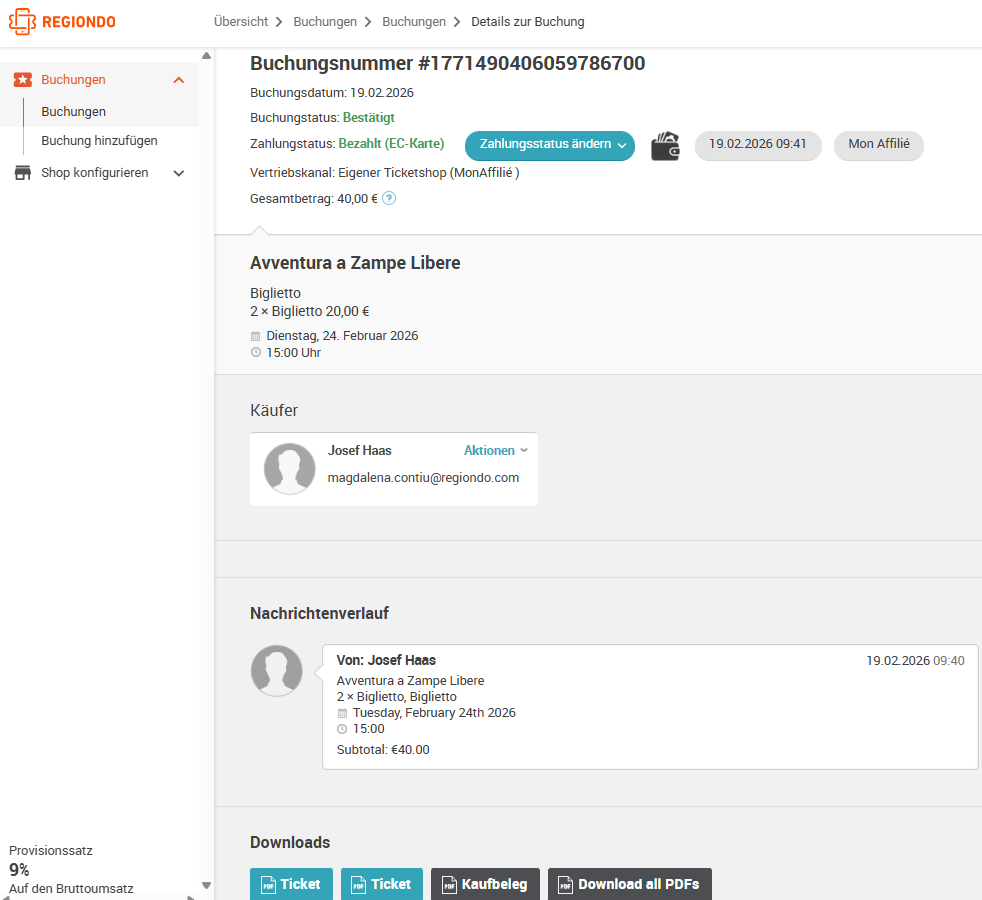Click the Provisionssatz 9% value
982x900 pixels.
point(19,870)
